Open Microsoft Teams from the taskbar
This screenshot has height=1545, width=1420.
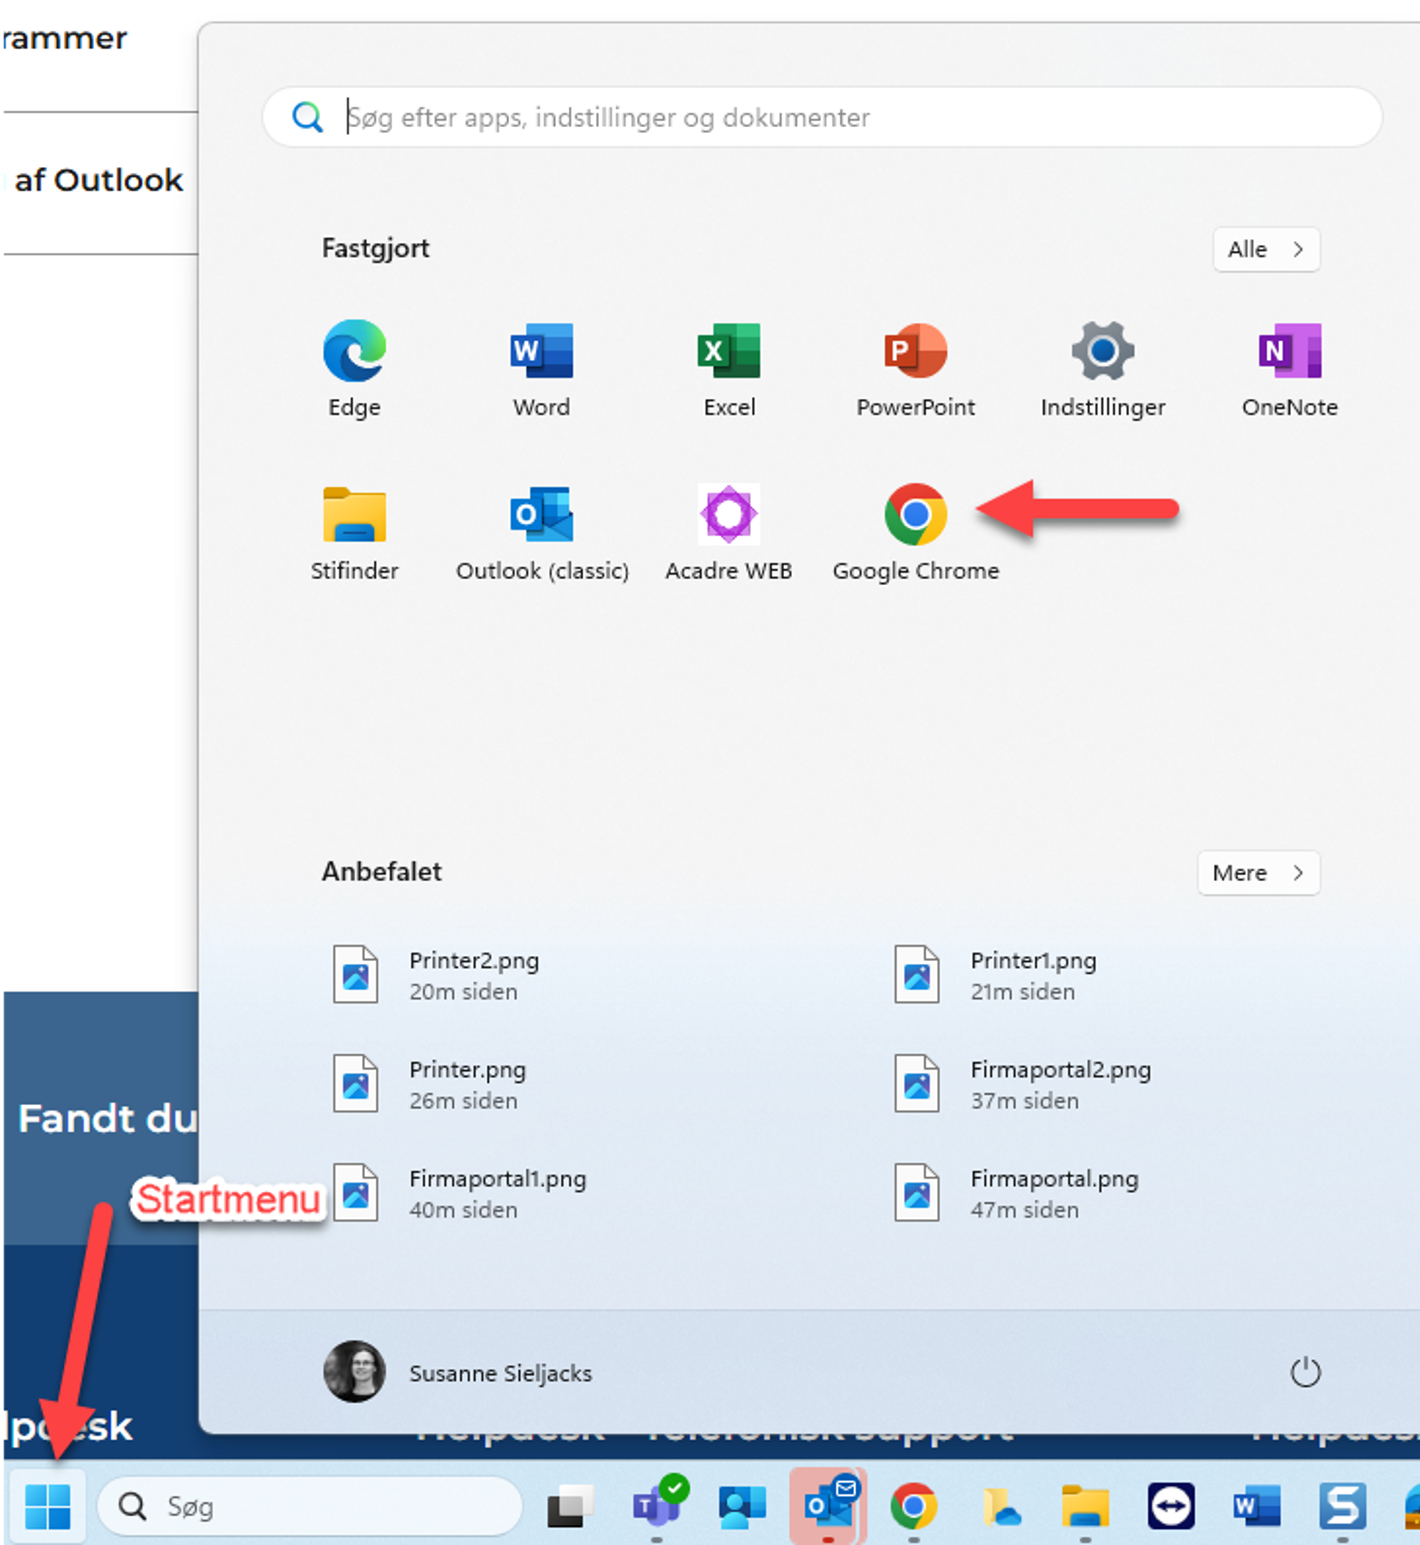coord(658,1505)
